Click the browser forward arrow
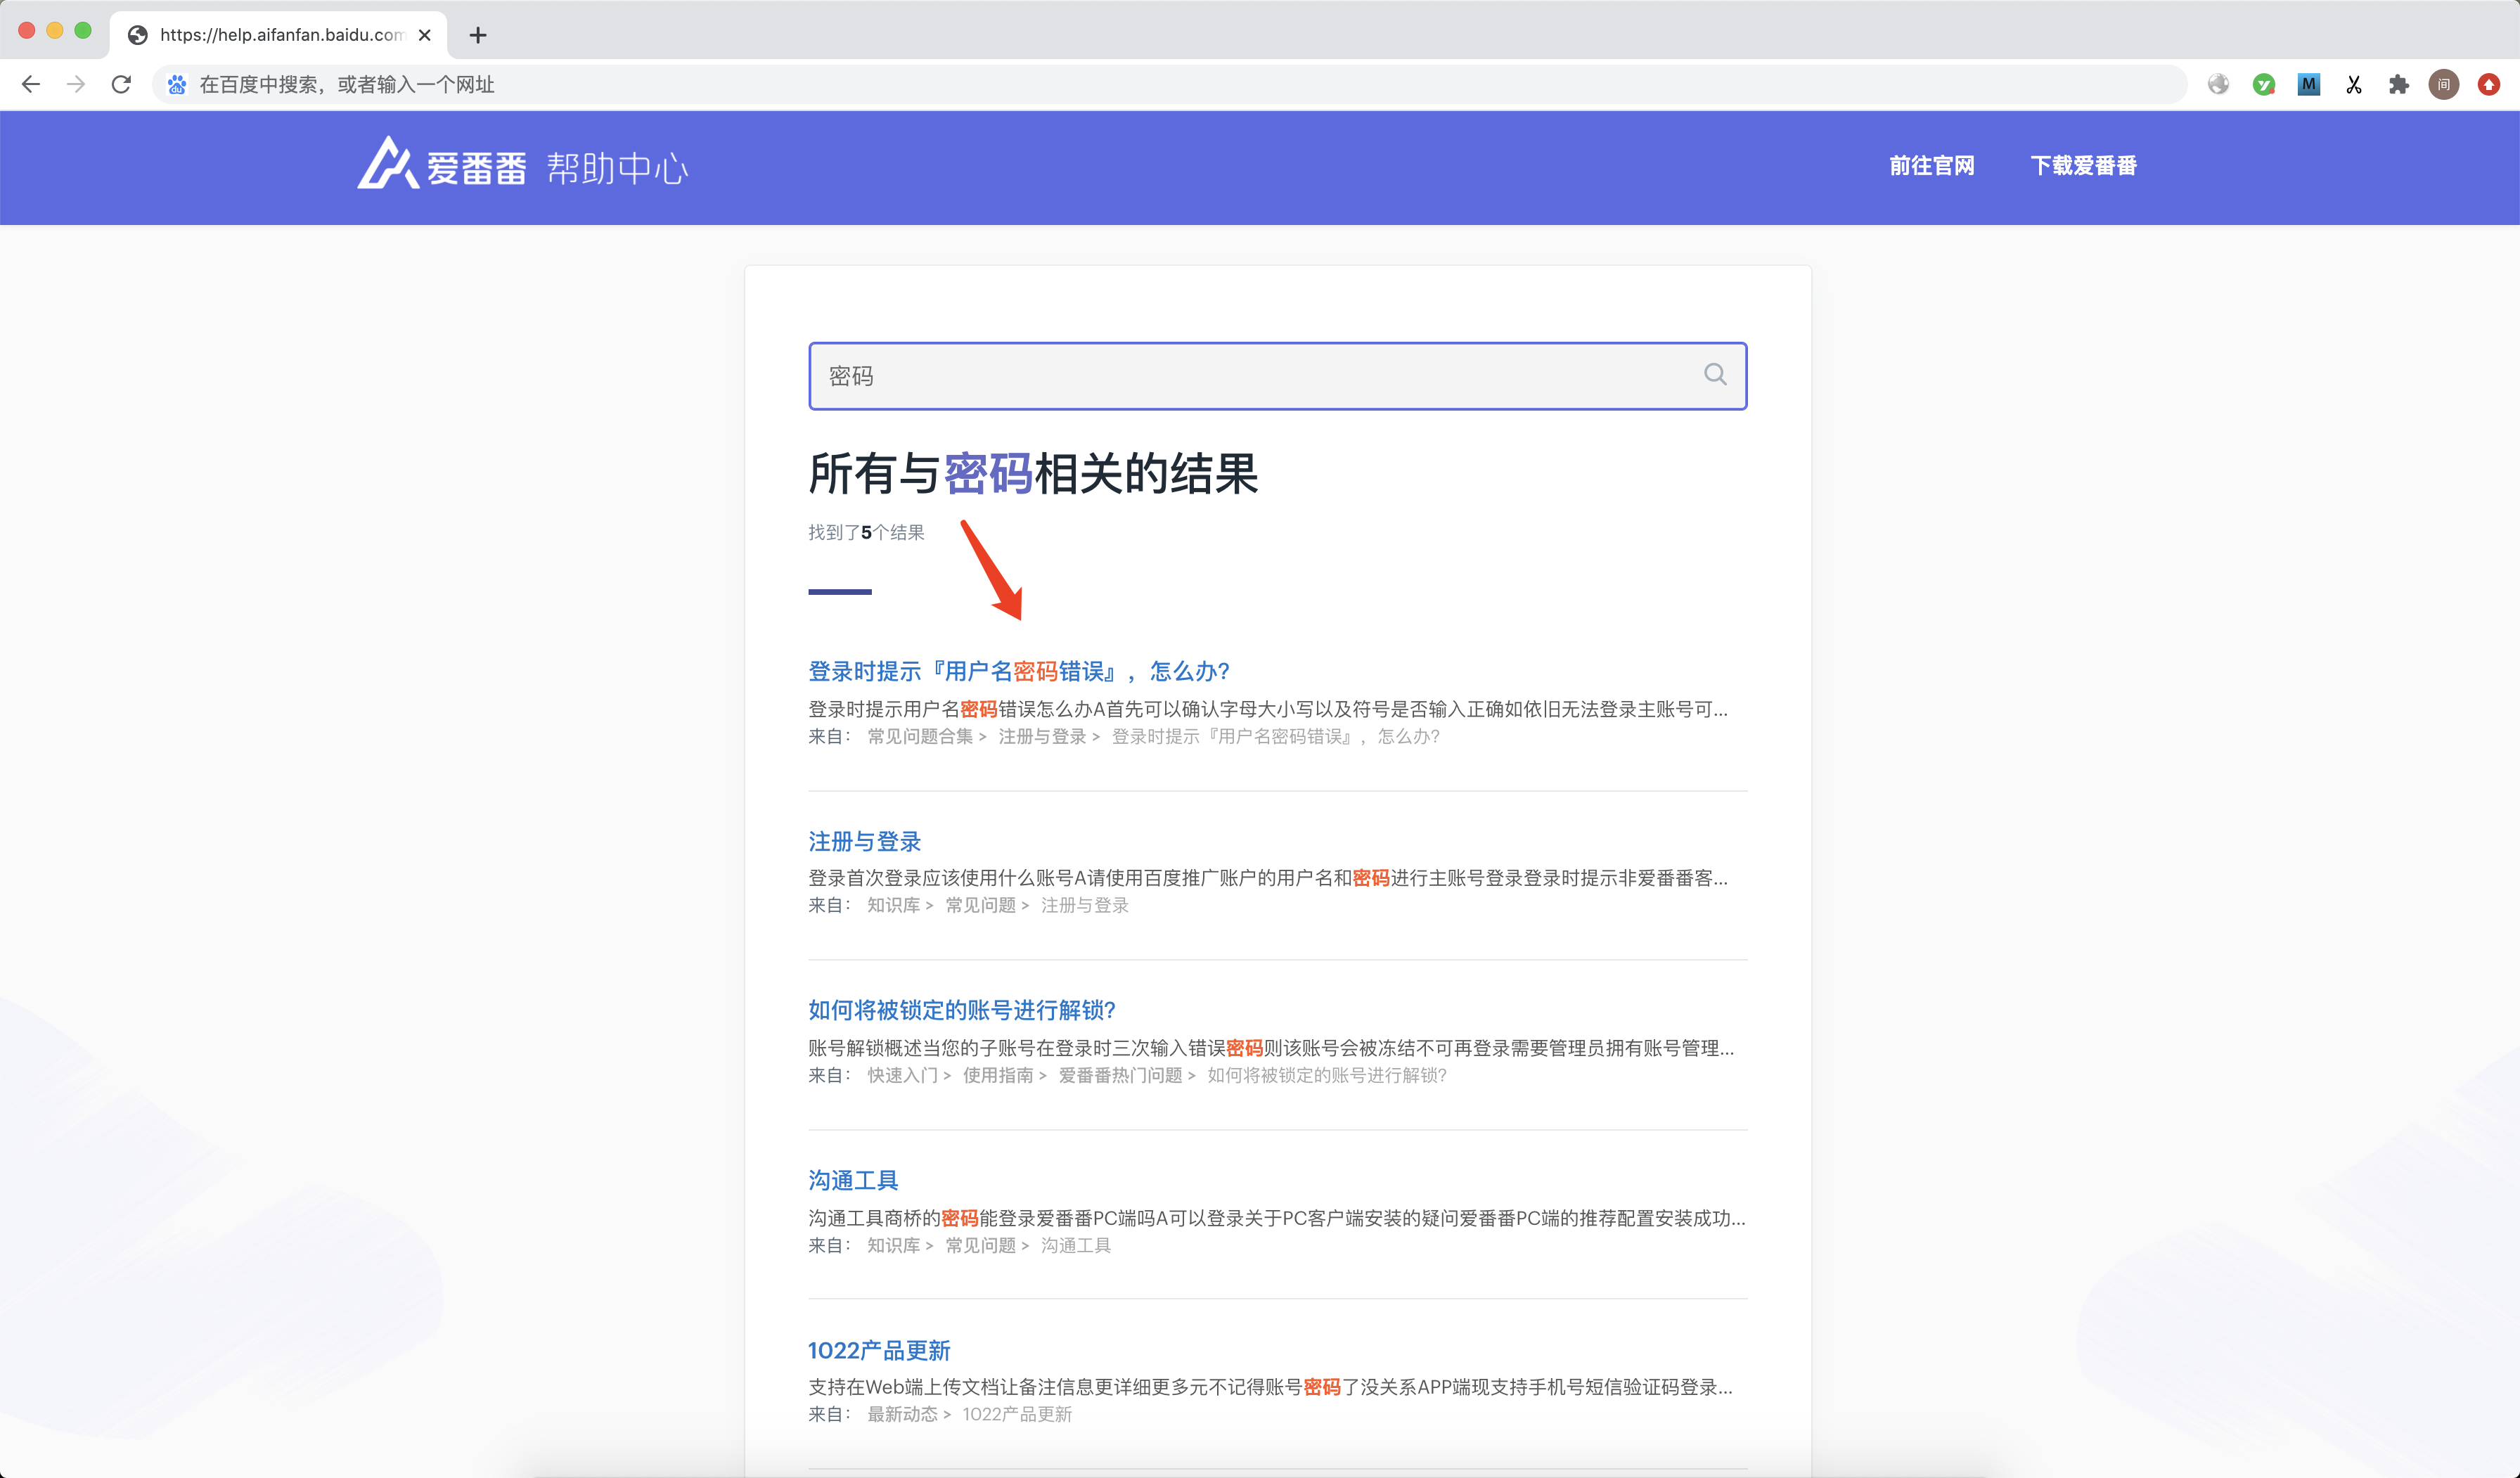Viewport: 2520px width, 1478px height. (x=76, y=84)
